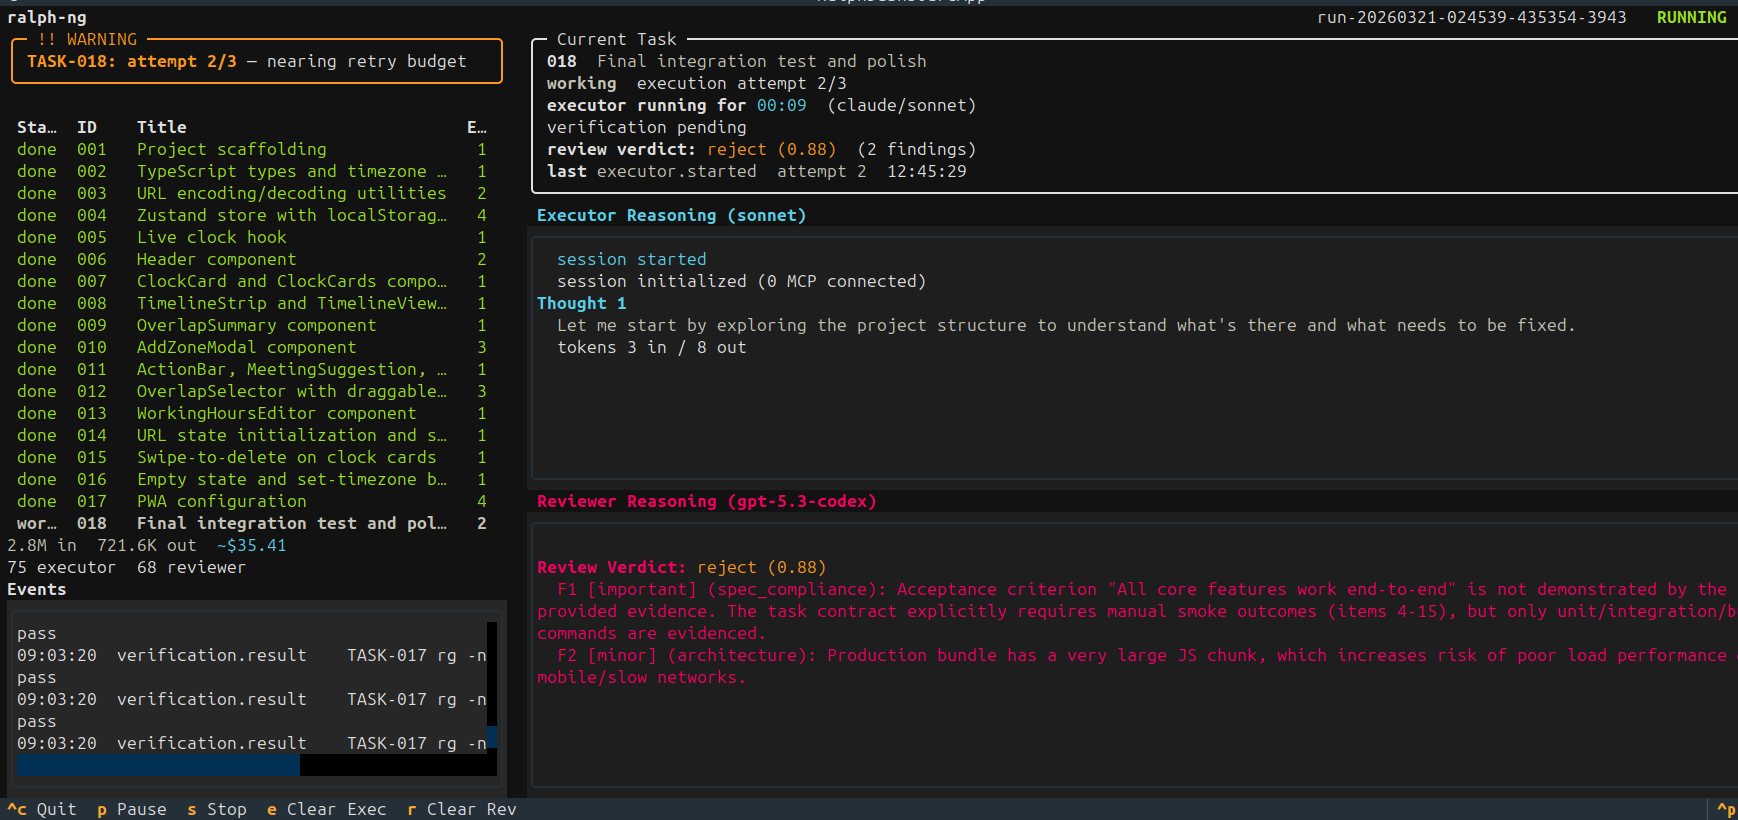Select task 009 OverlapSummary component
This screenshot has width=1738, height=820.
[252, 325]
